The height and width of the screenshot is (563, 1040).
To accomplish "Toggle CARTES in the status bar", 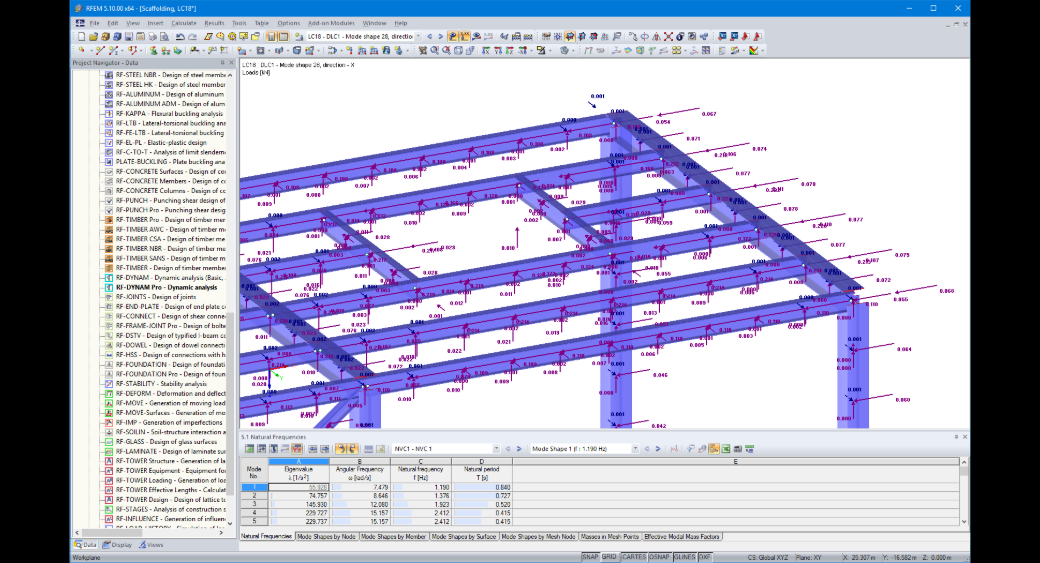I will click(x=633, y=557).
